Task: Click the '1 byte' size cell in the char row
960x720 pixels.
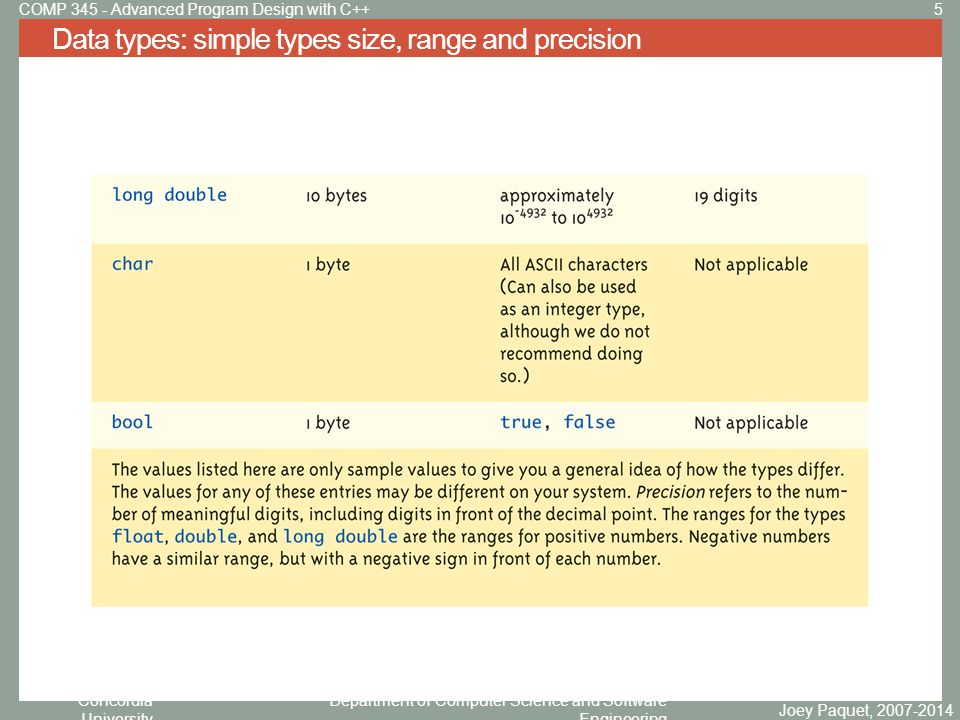Action: [x=328, y=265]
